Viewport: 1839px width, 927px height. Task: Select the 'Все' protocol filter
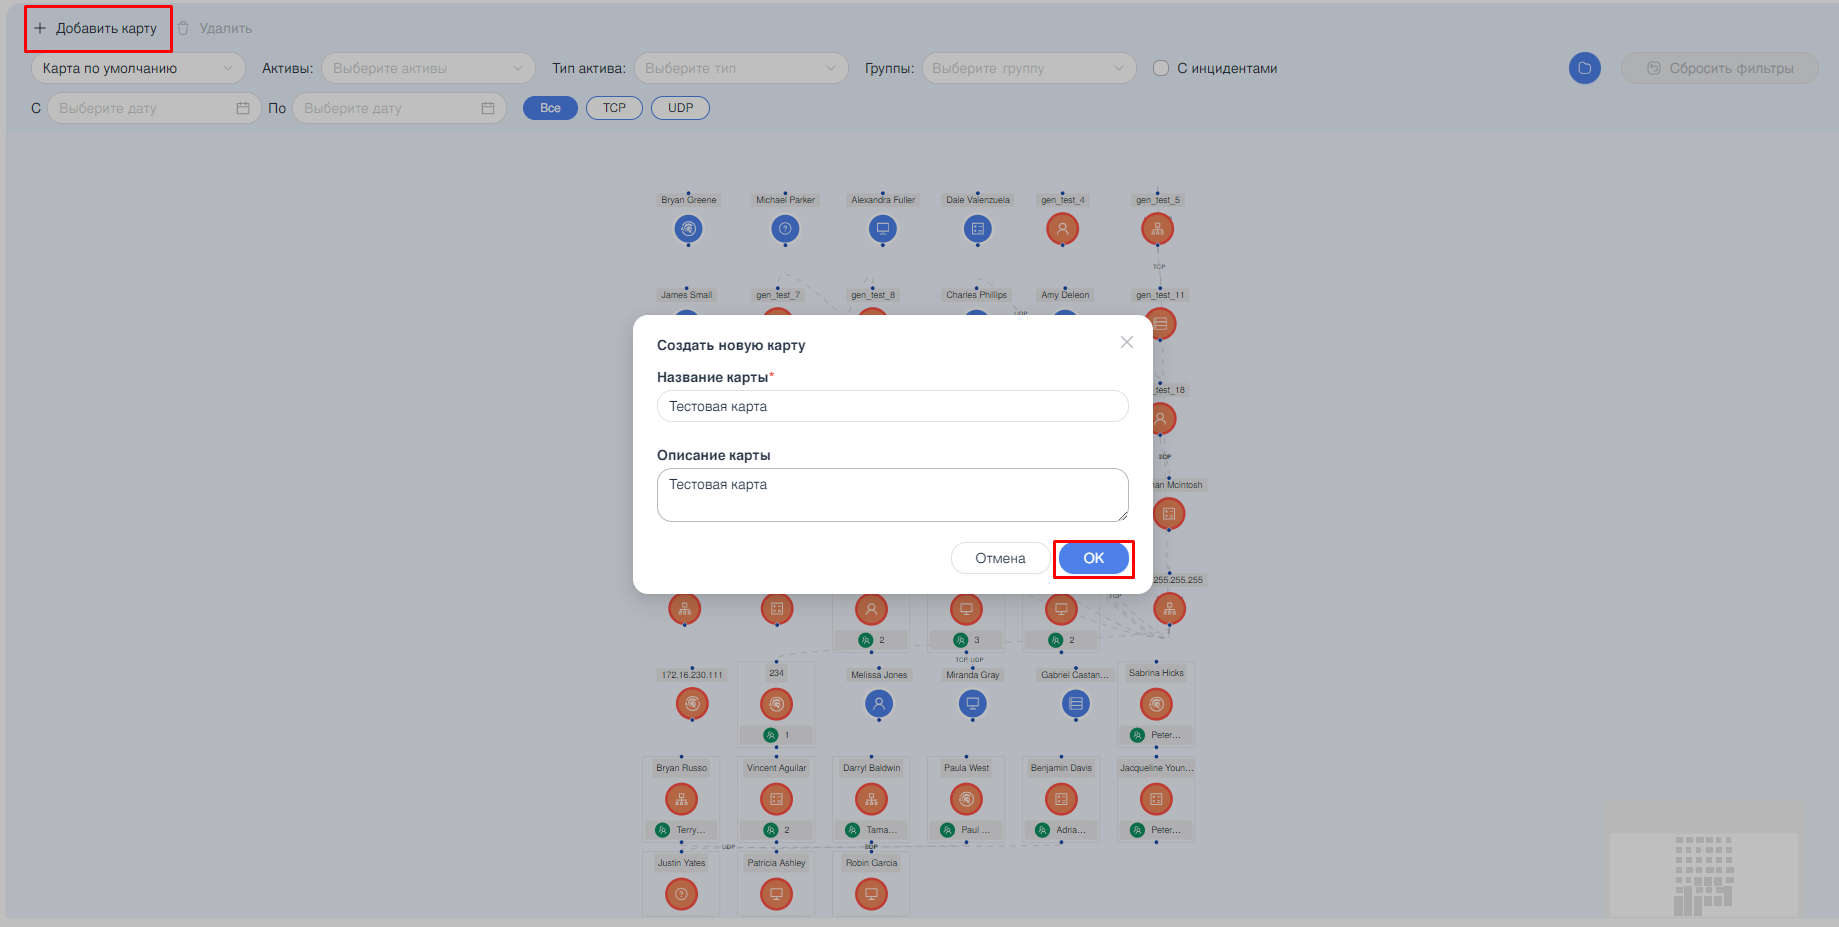(550, 108)
